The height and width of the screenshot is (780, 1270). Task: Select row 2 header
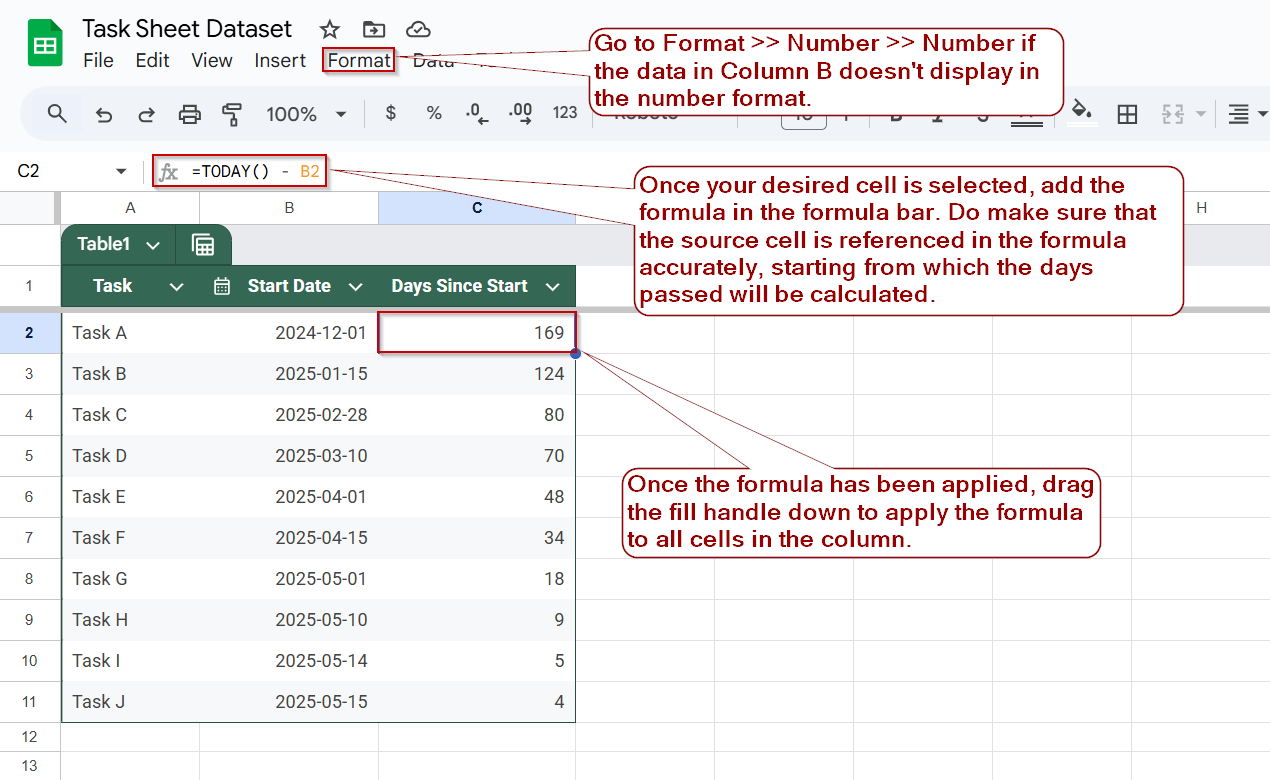30,333
